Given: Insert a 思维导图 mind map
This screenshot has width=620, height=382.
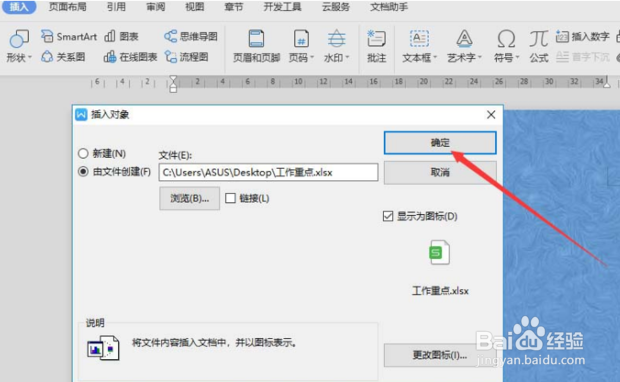Looking at the screenshot, I should point(191,36).
